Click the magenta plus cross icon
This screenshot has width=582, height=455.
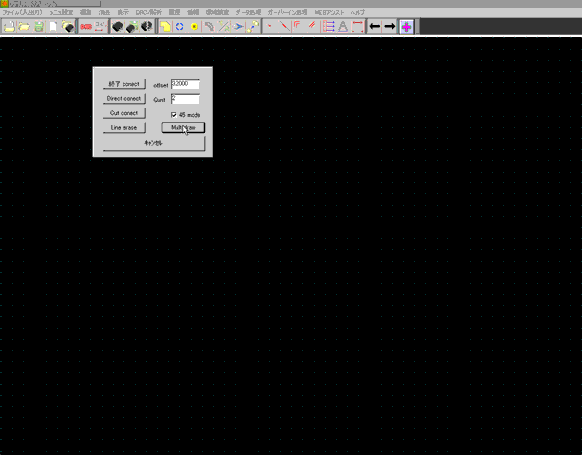(406, 27)
